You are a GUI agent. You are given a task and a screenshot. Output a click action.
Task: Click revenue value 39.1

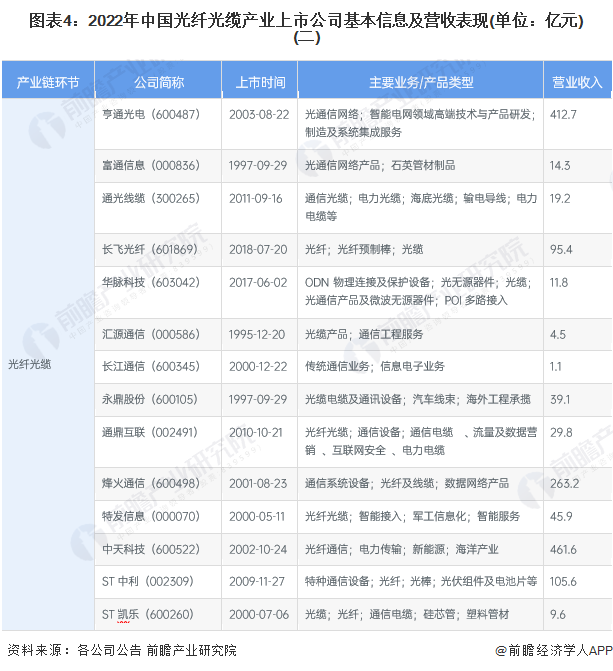pyautogui.click(x=560, y=399)
